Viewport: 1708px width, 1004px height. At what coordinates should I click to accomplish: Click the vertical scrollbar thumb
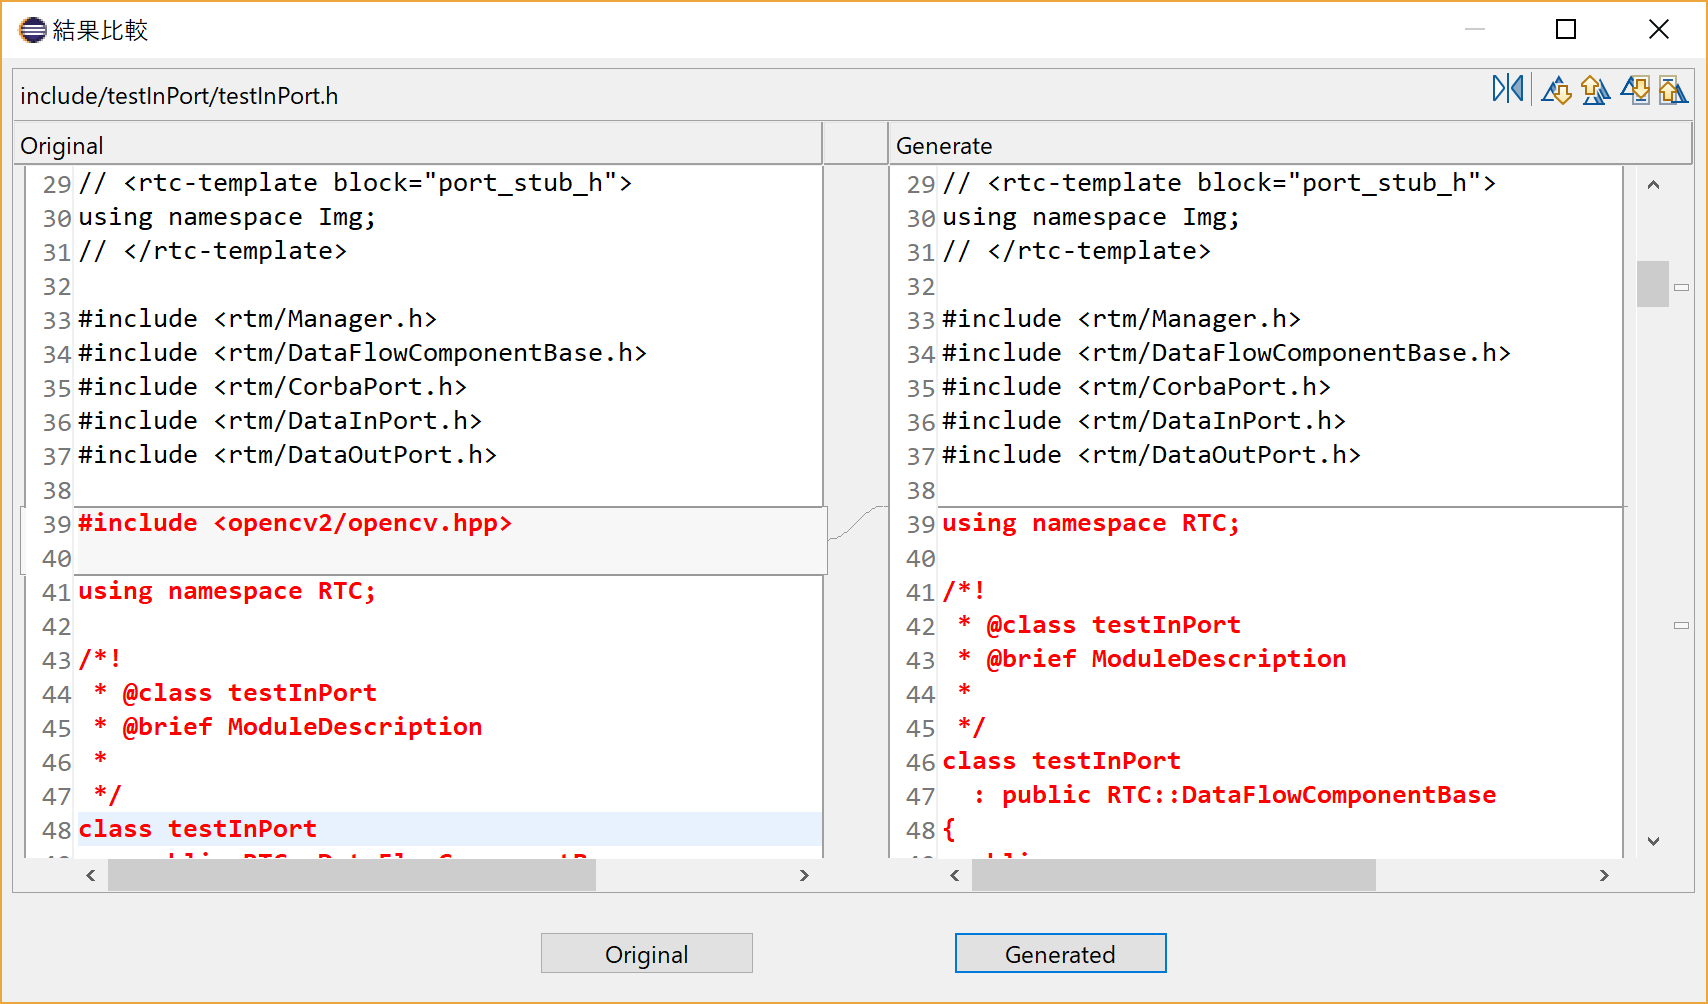1652,284
